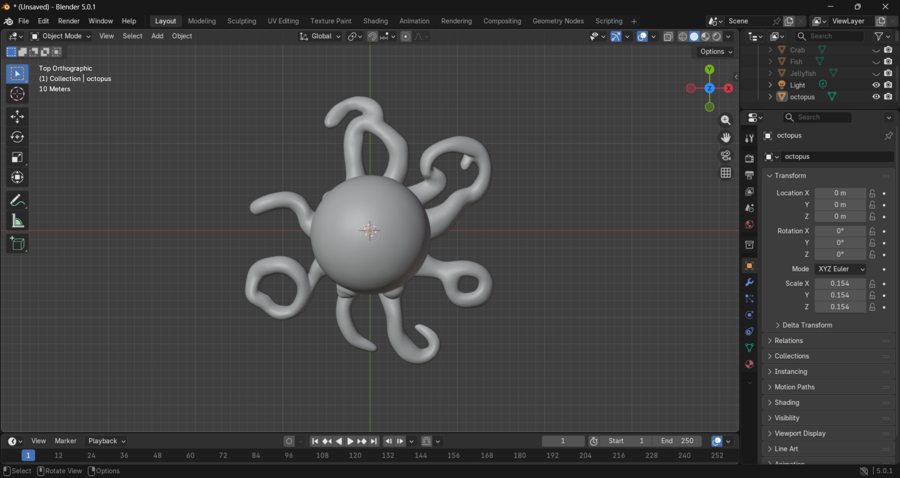Open the Playback popover in timeline
Image resolution: width=900 pixels, height=478 pixels.
(106, 441)
